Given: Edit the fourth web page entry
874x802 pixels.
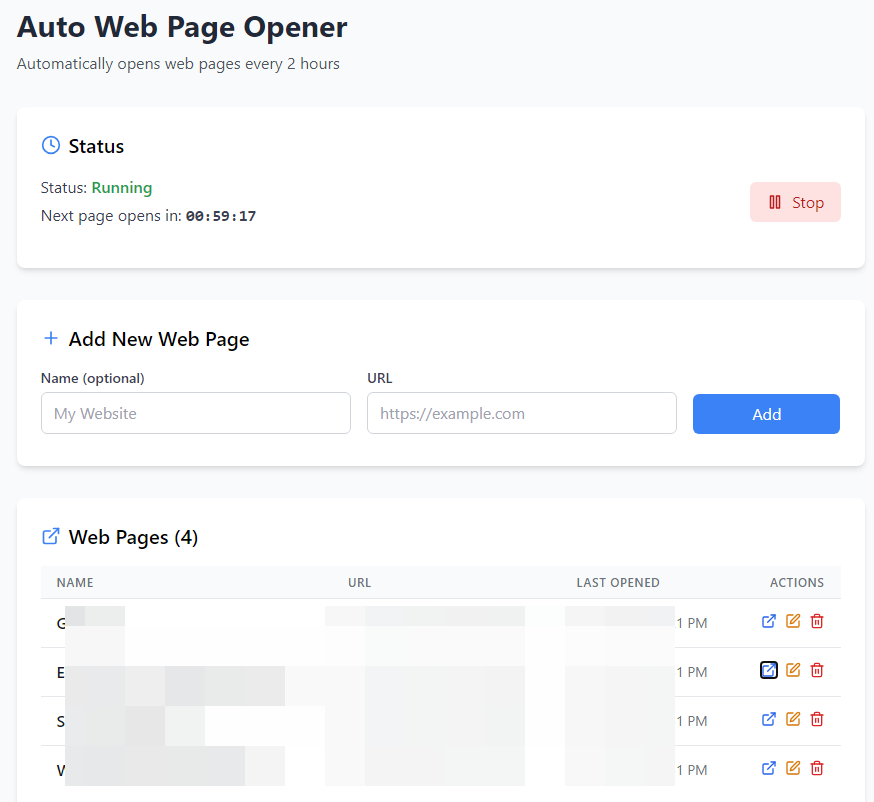Looking at the screenshot, I should [793, 768].
